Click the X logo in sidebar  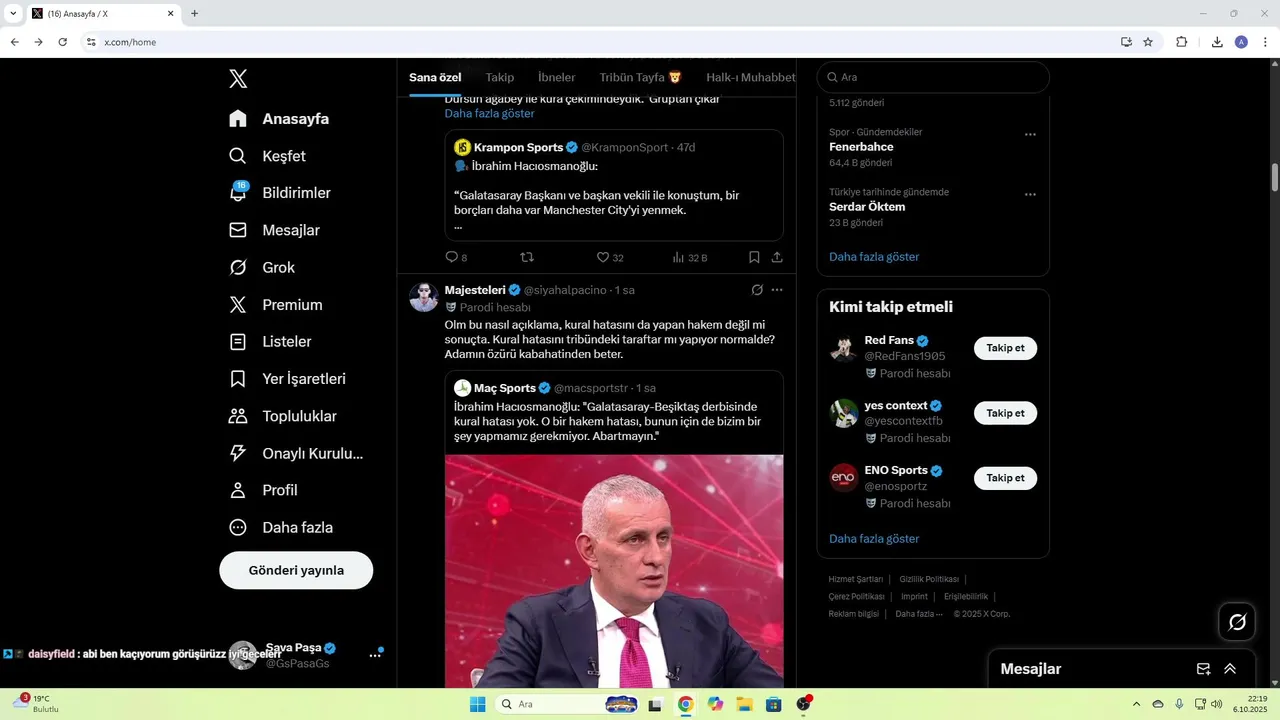coord(238,79)
